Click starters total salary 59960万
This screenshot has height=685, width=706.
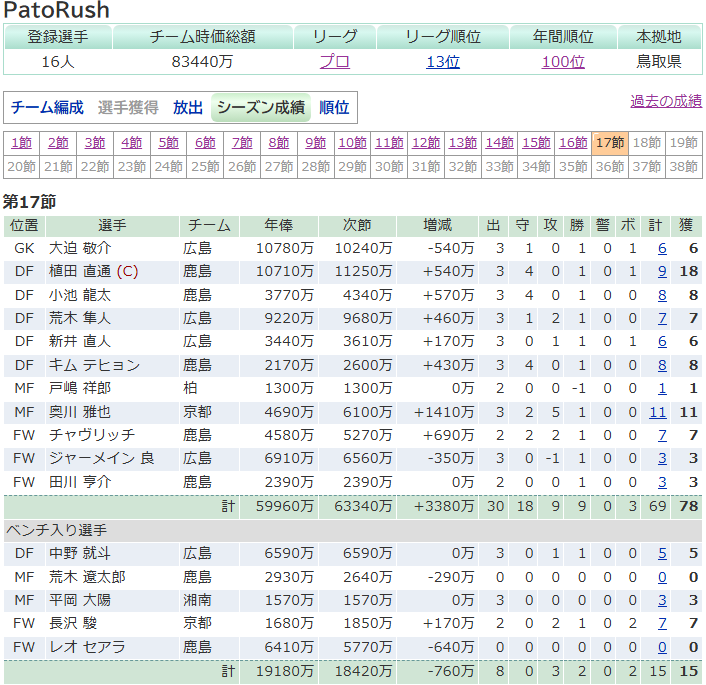coord(285,506)
